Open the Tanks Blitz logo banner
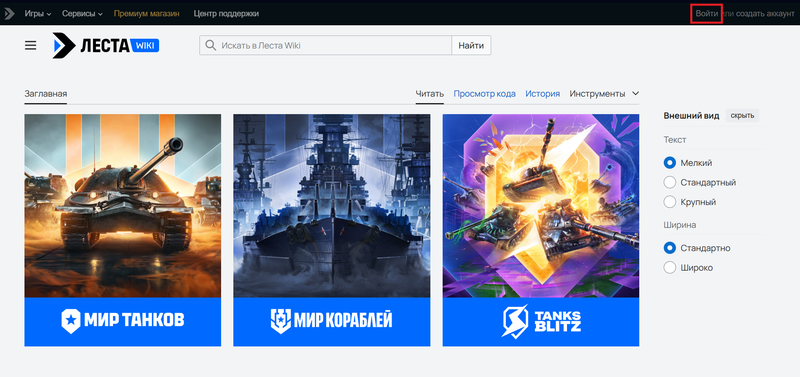Screen dimensions: 800x377 coord(541,322)
